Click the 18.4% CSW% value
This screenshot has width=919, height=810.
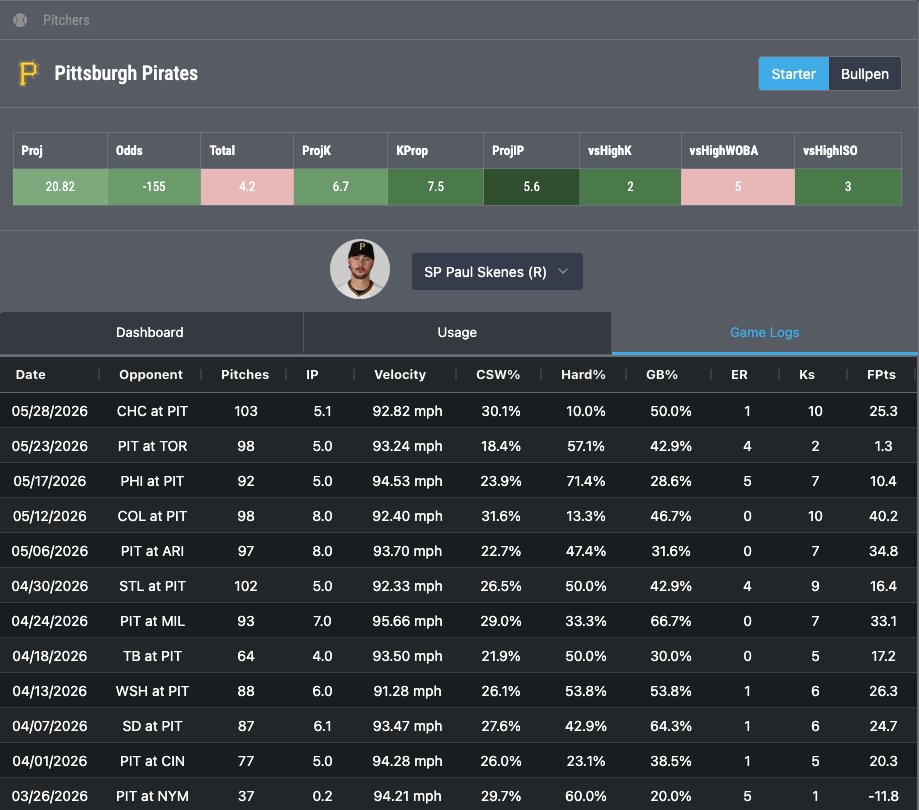[x=501, y=446]
